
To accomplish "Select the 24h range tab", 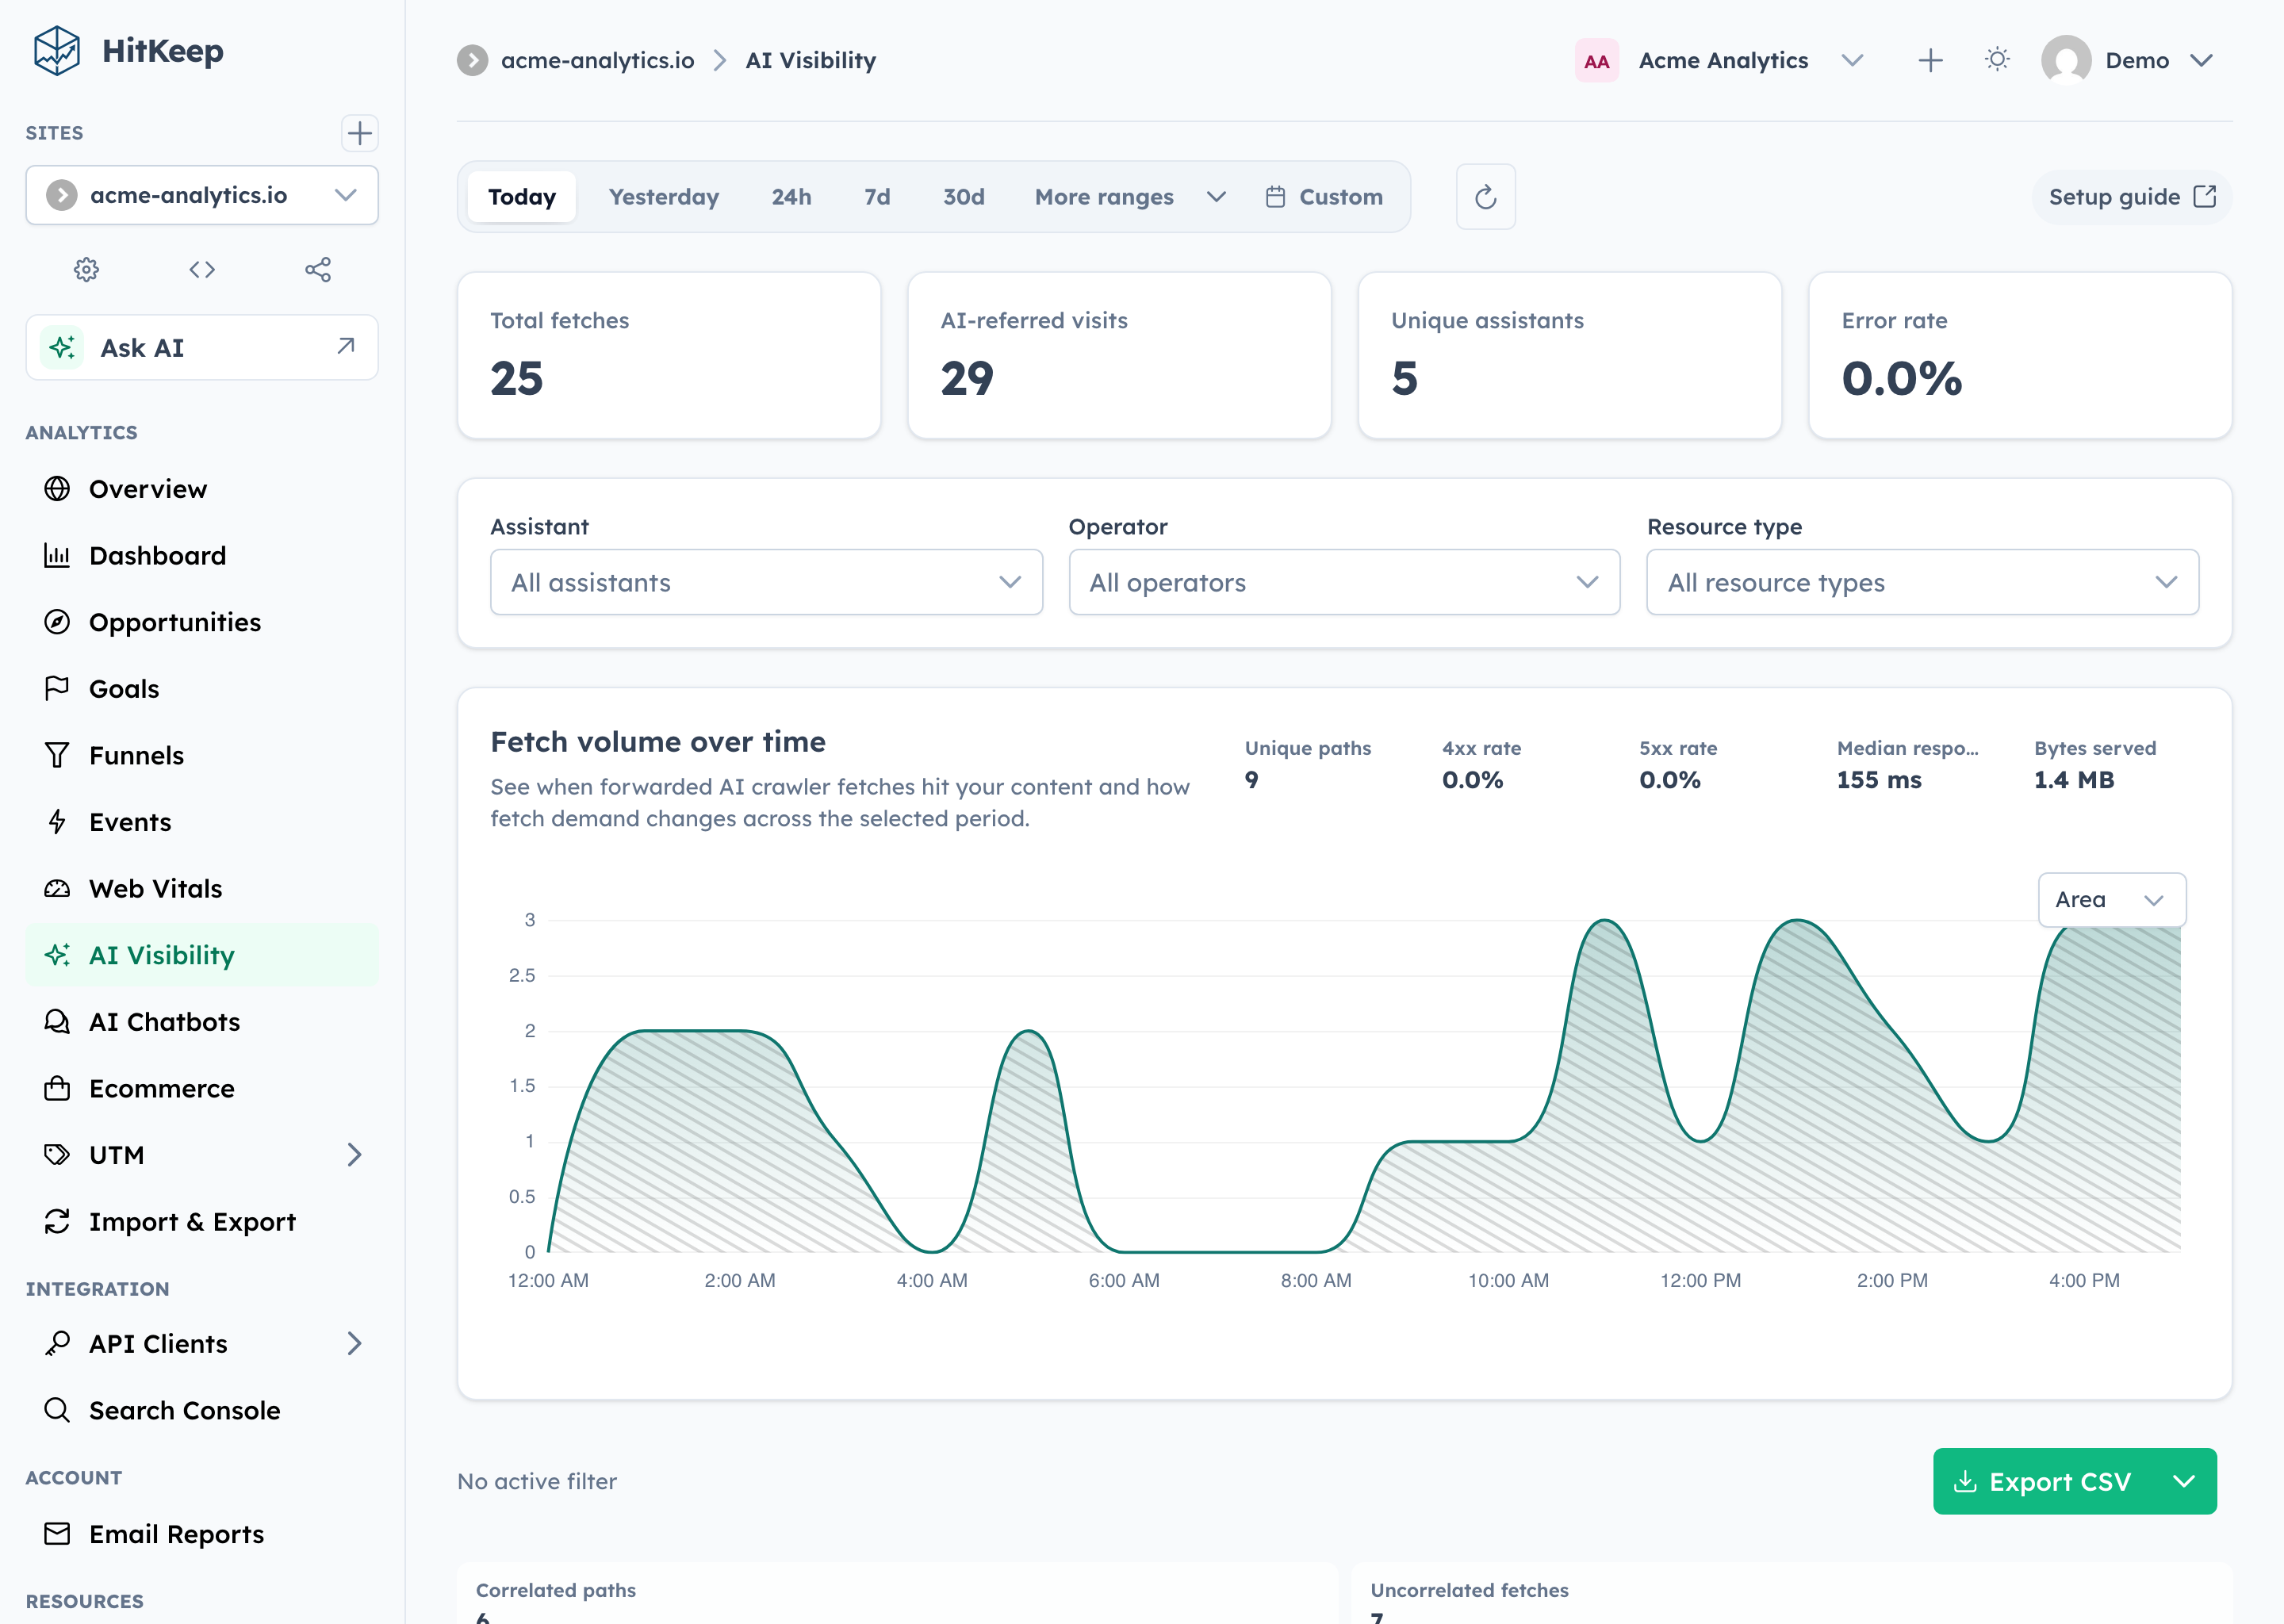I will [791, 197].
